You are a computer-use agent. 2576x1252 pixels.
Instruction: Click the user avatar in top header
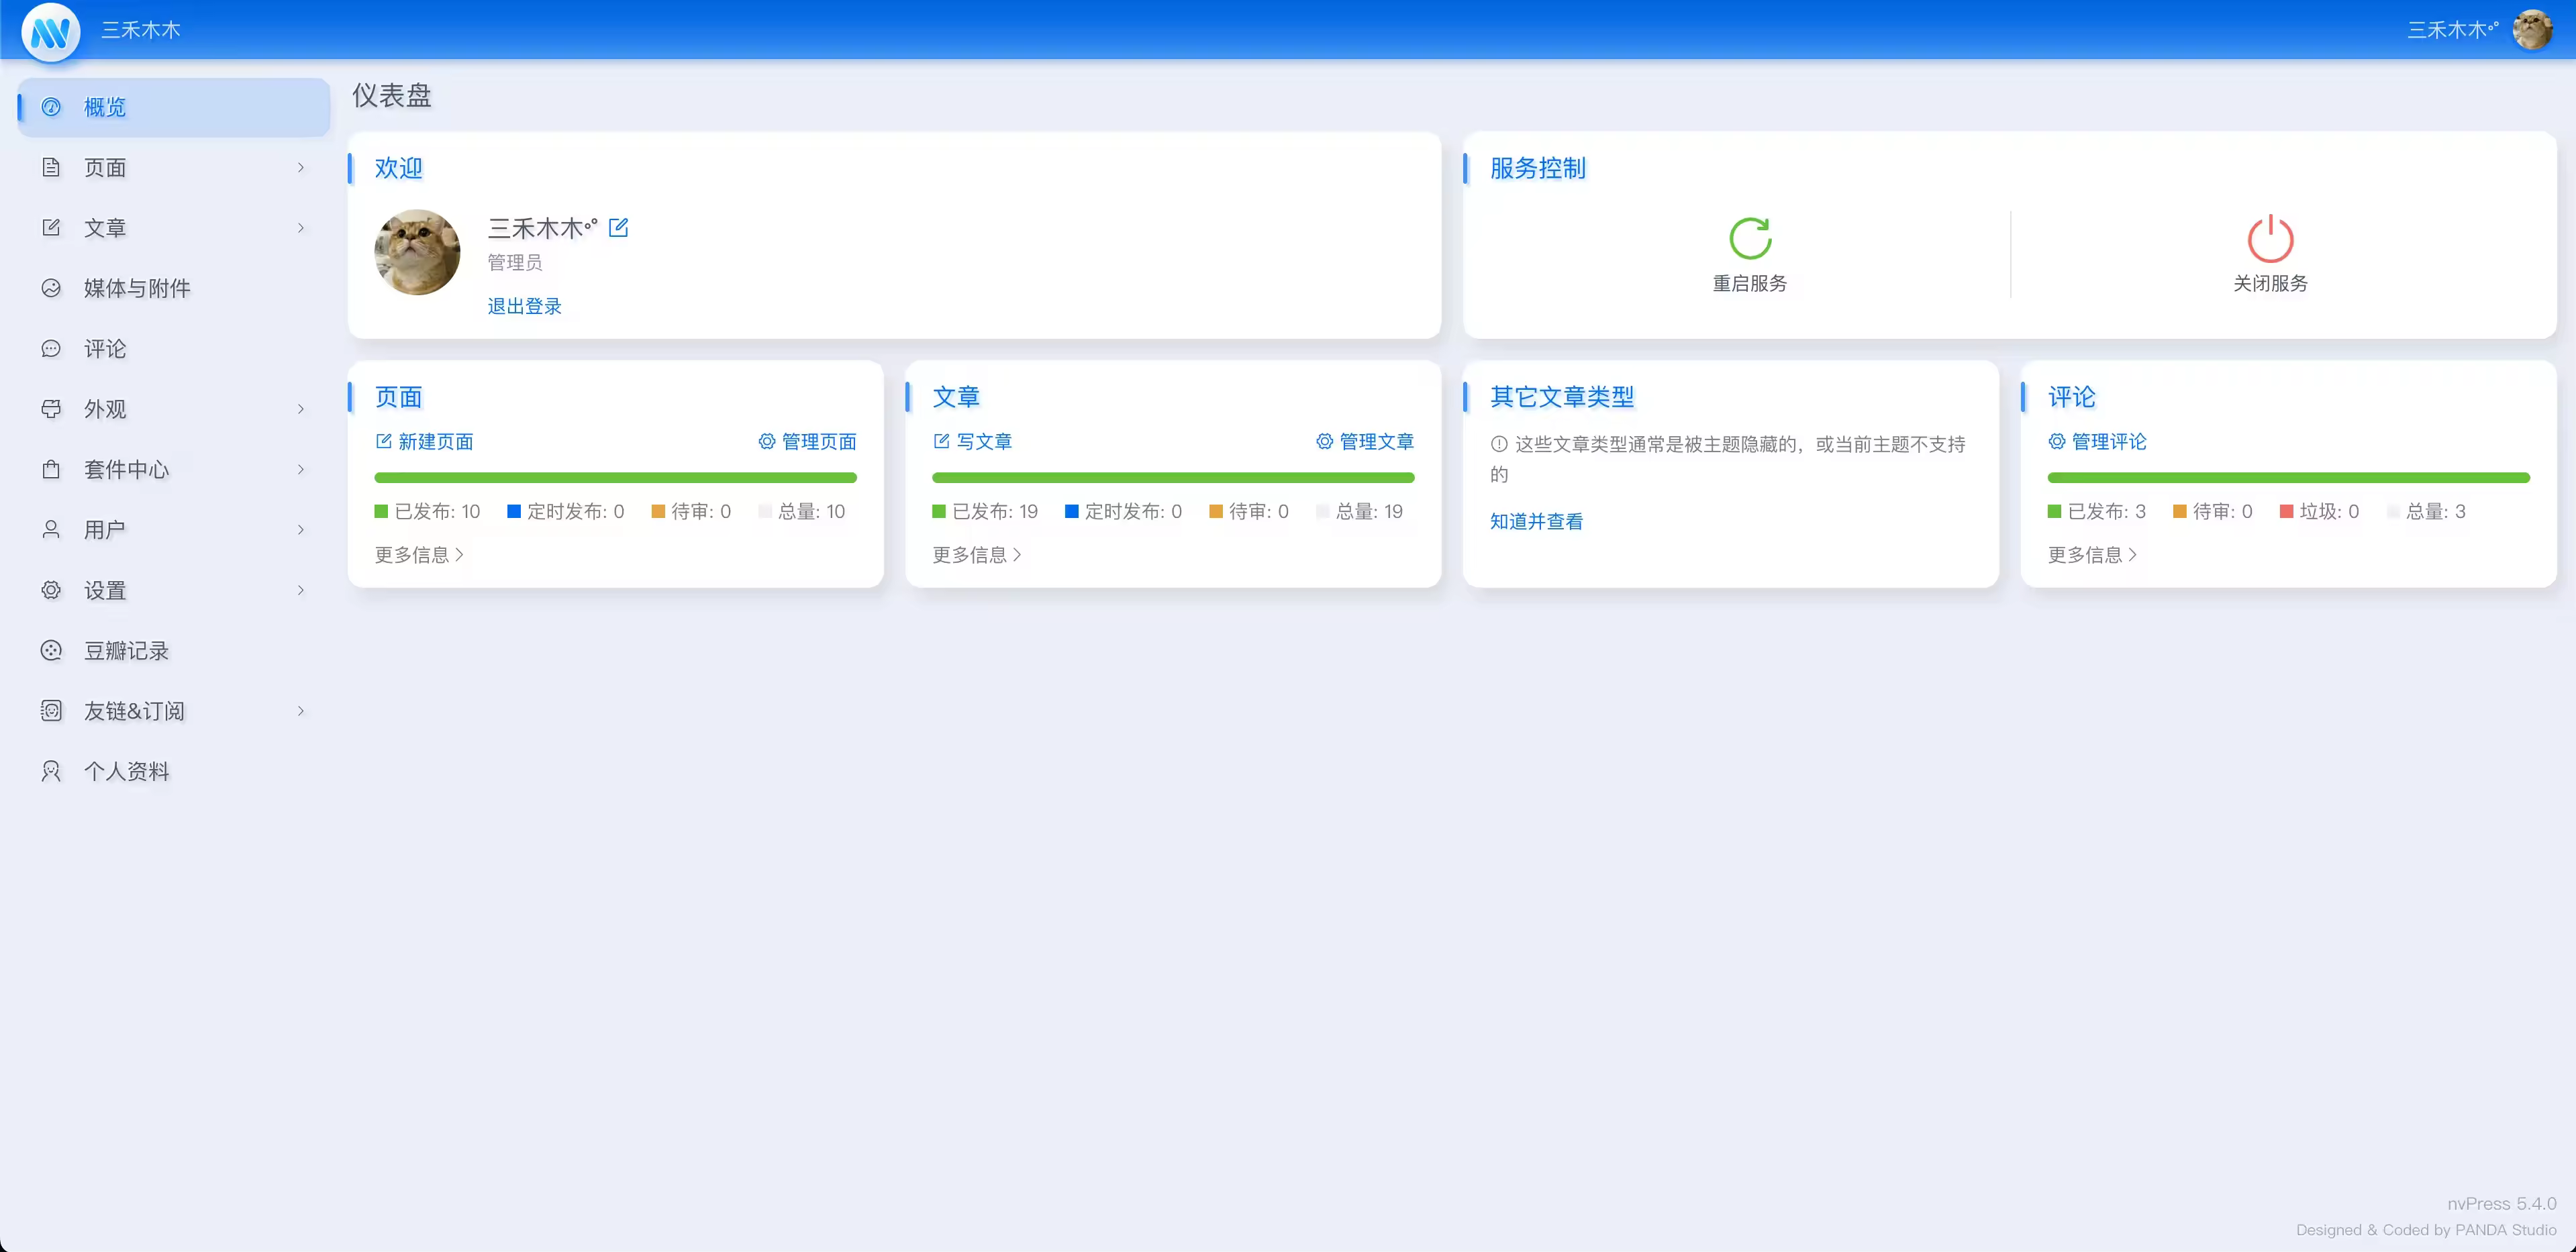coord(2532,30)
